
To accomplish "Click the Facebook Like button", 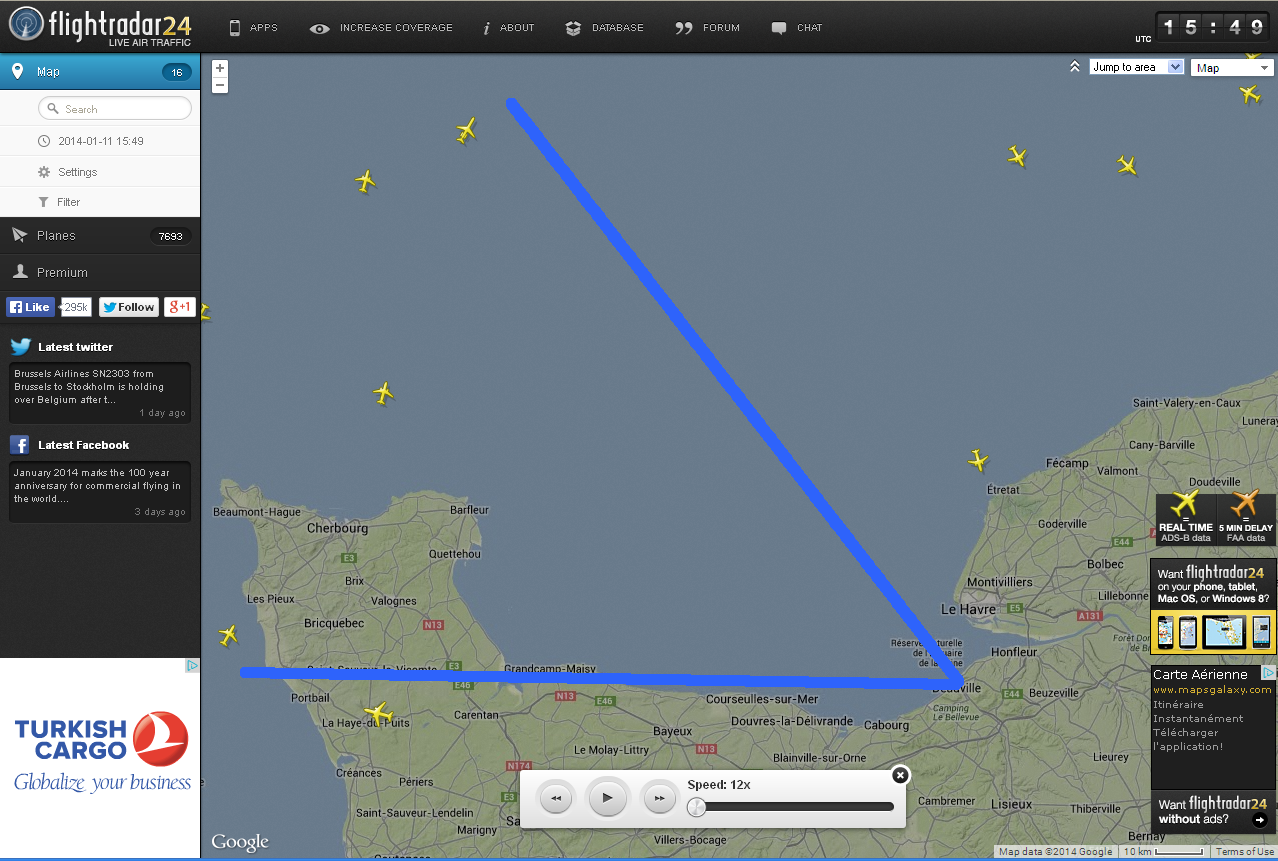I will pyautogui.click(x=30, y=307).
